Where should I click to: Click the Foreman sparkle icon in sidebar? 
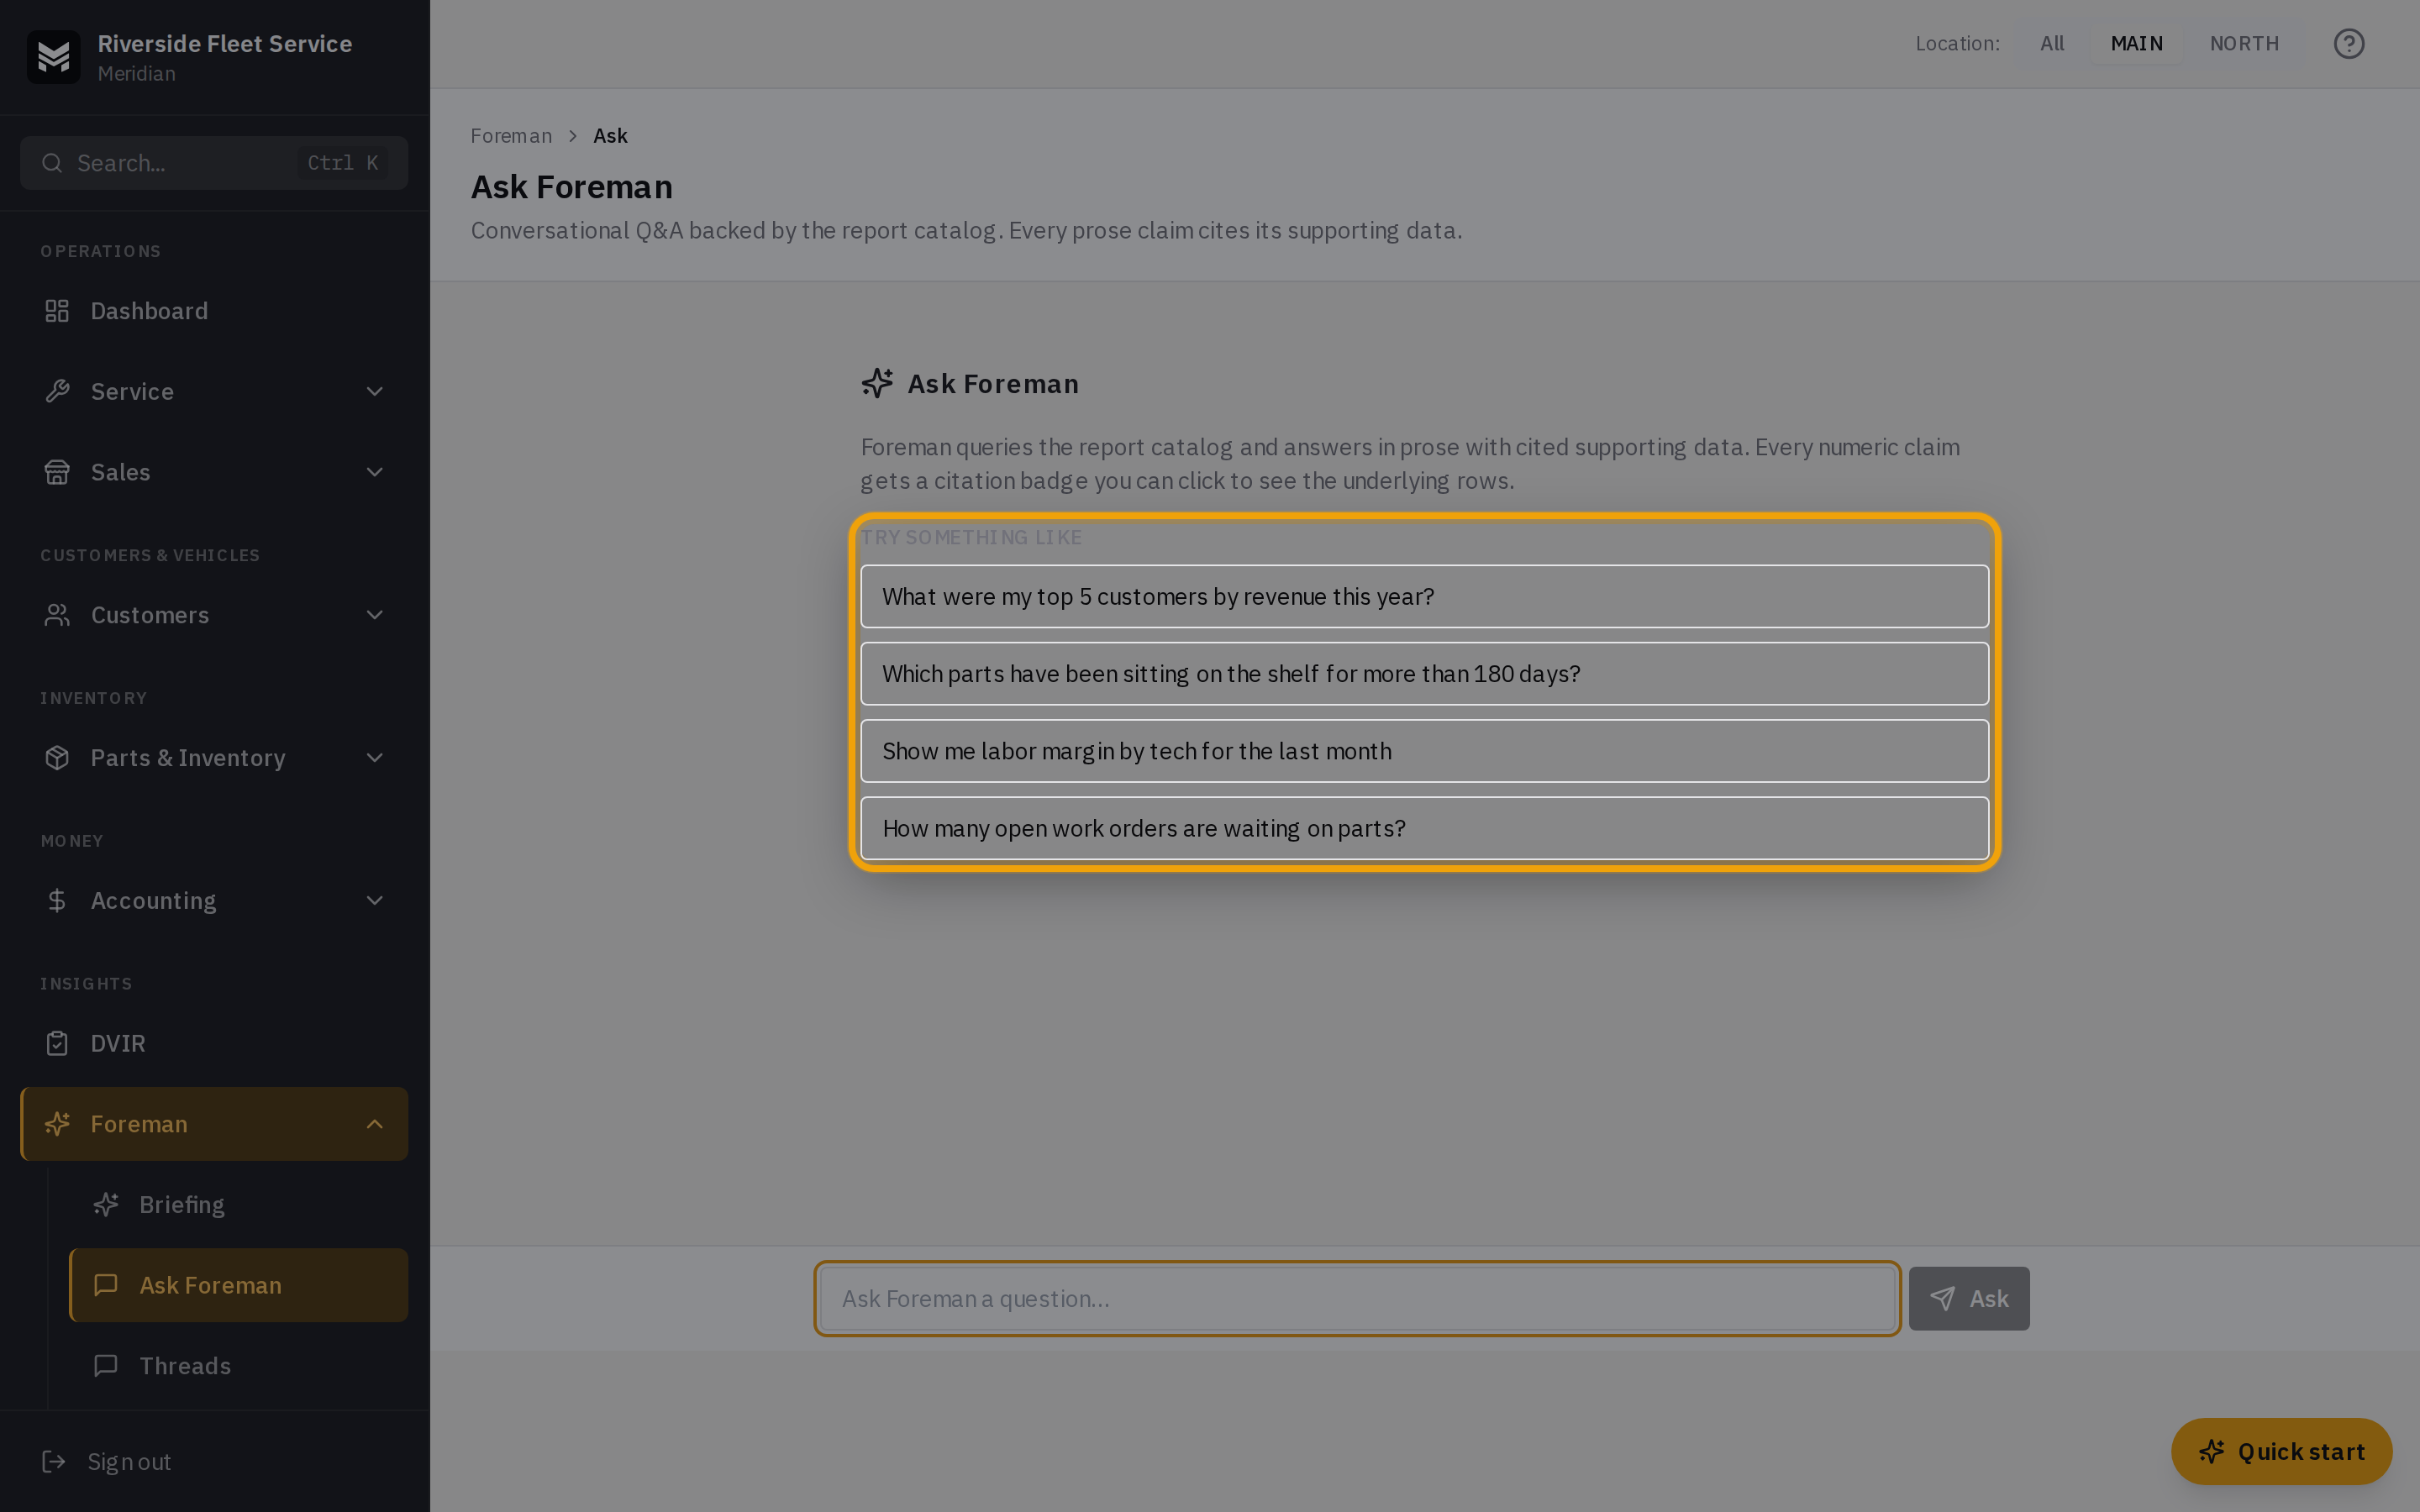[x=57, y=1124]
